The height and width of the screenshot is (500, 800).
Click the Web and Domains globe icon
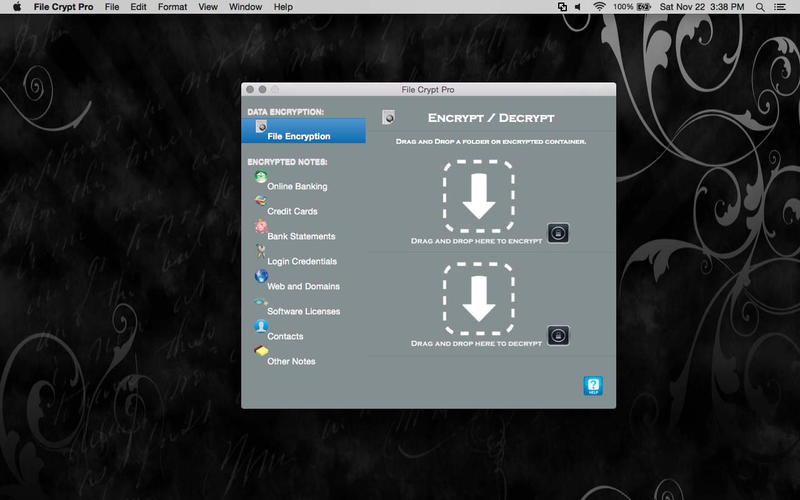261,276
